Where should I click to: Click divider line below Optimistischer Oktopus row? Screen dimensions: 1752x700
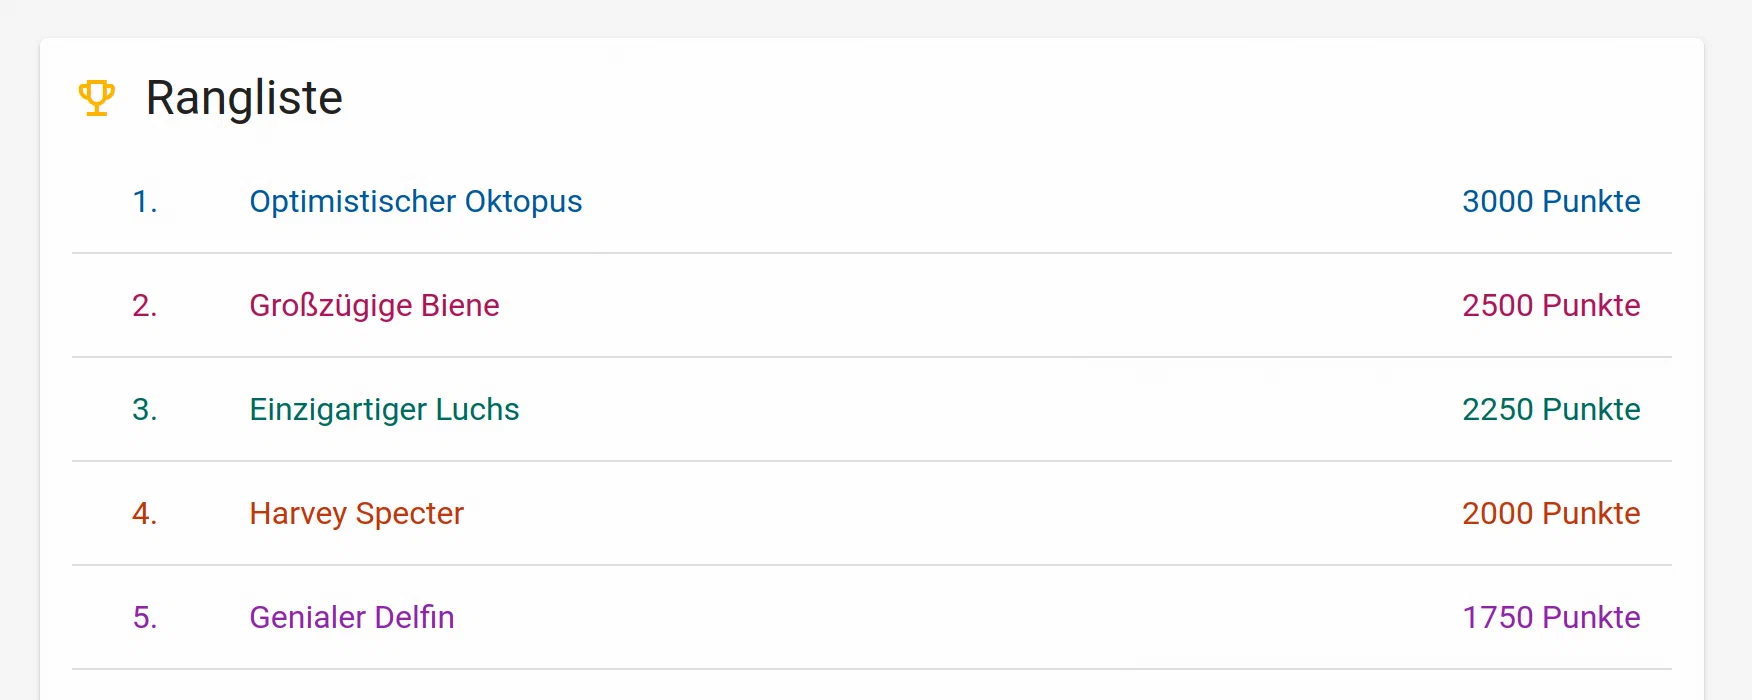[x=872, y=253]
